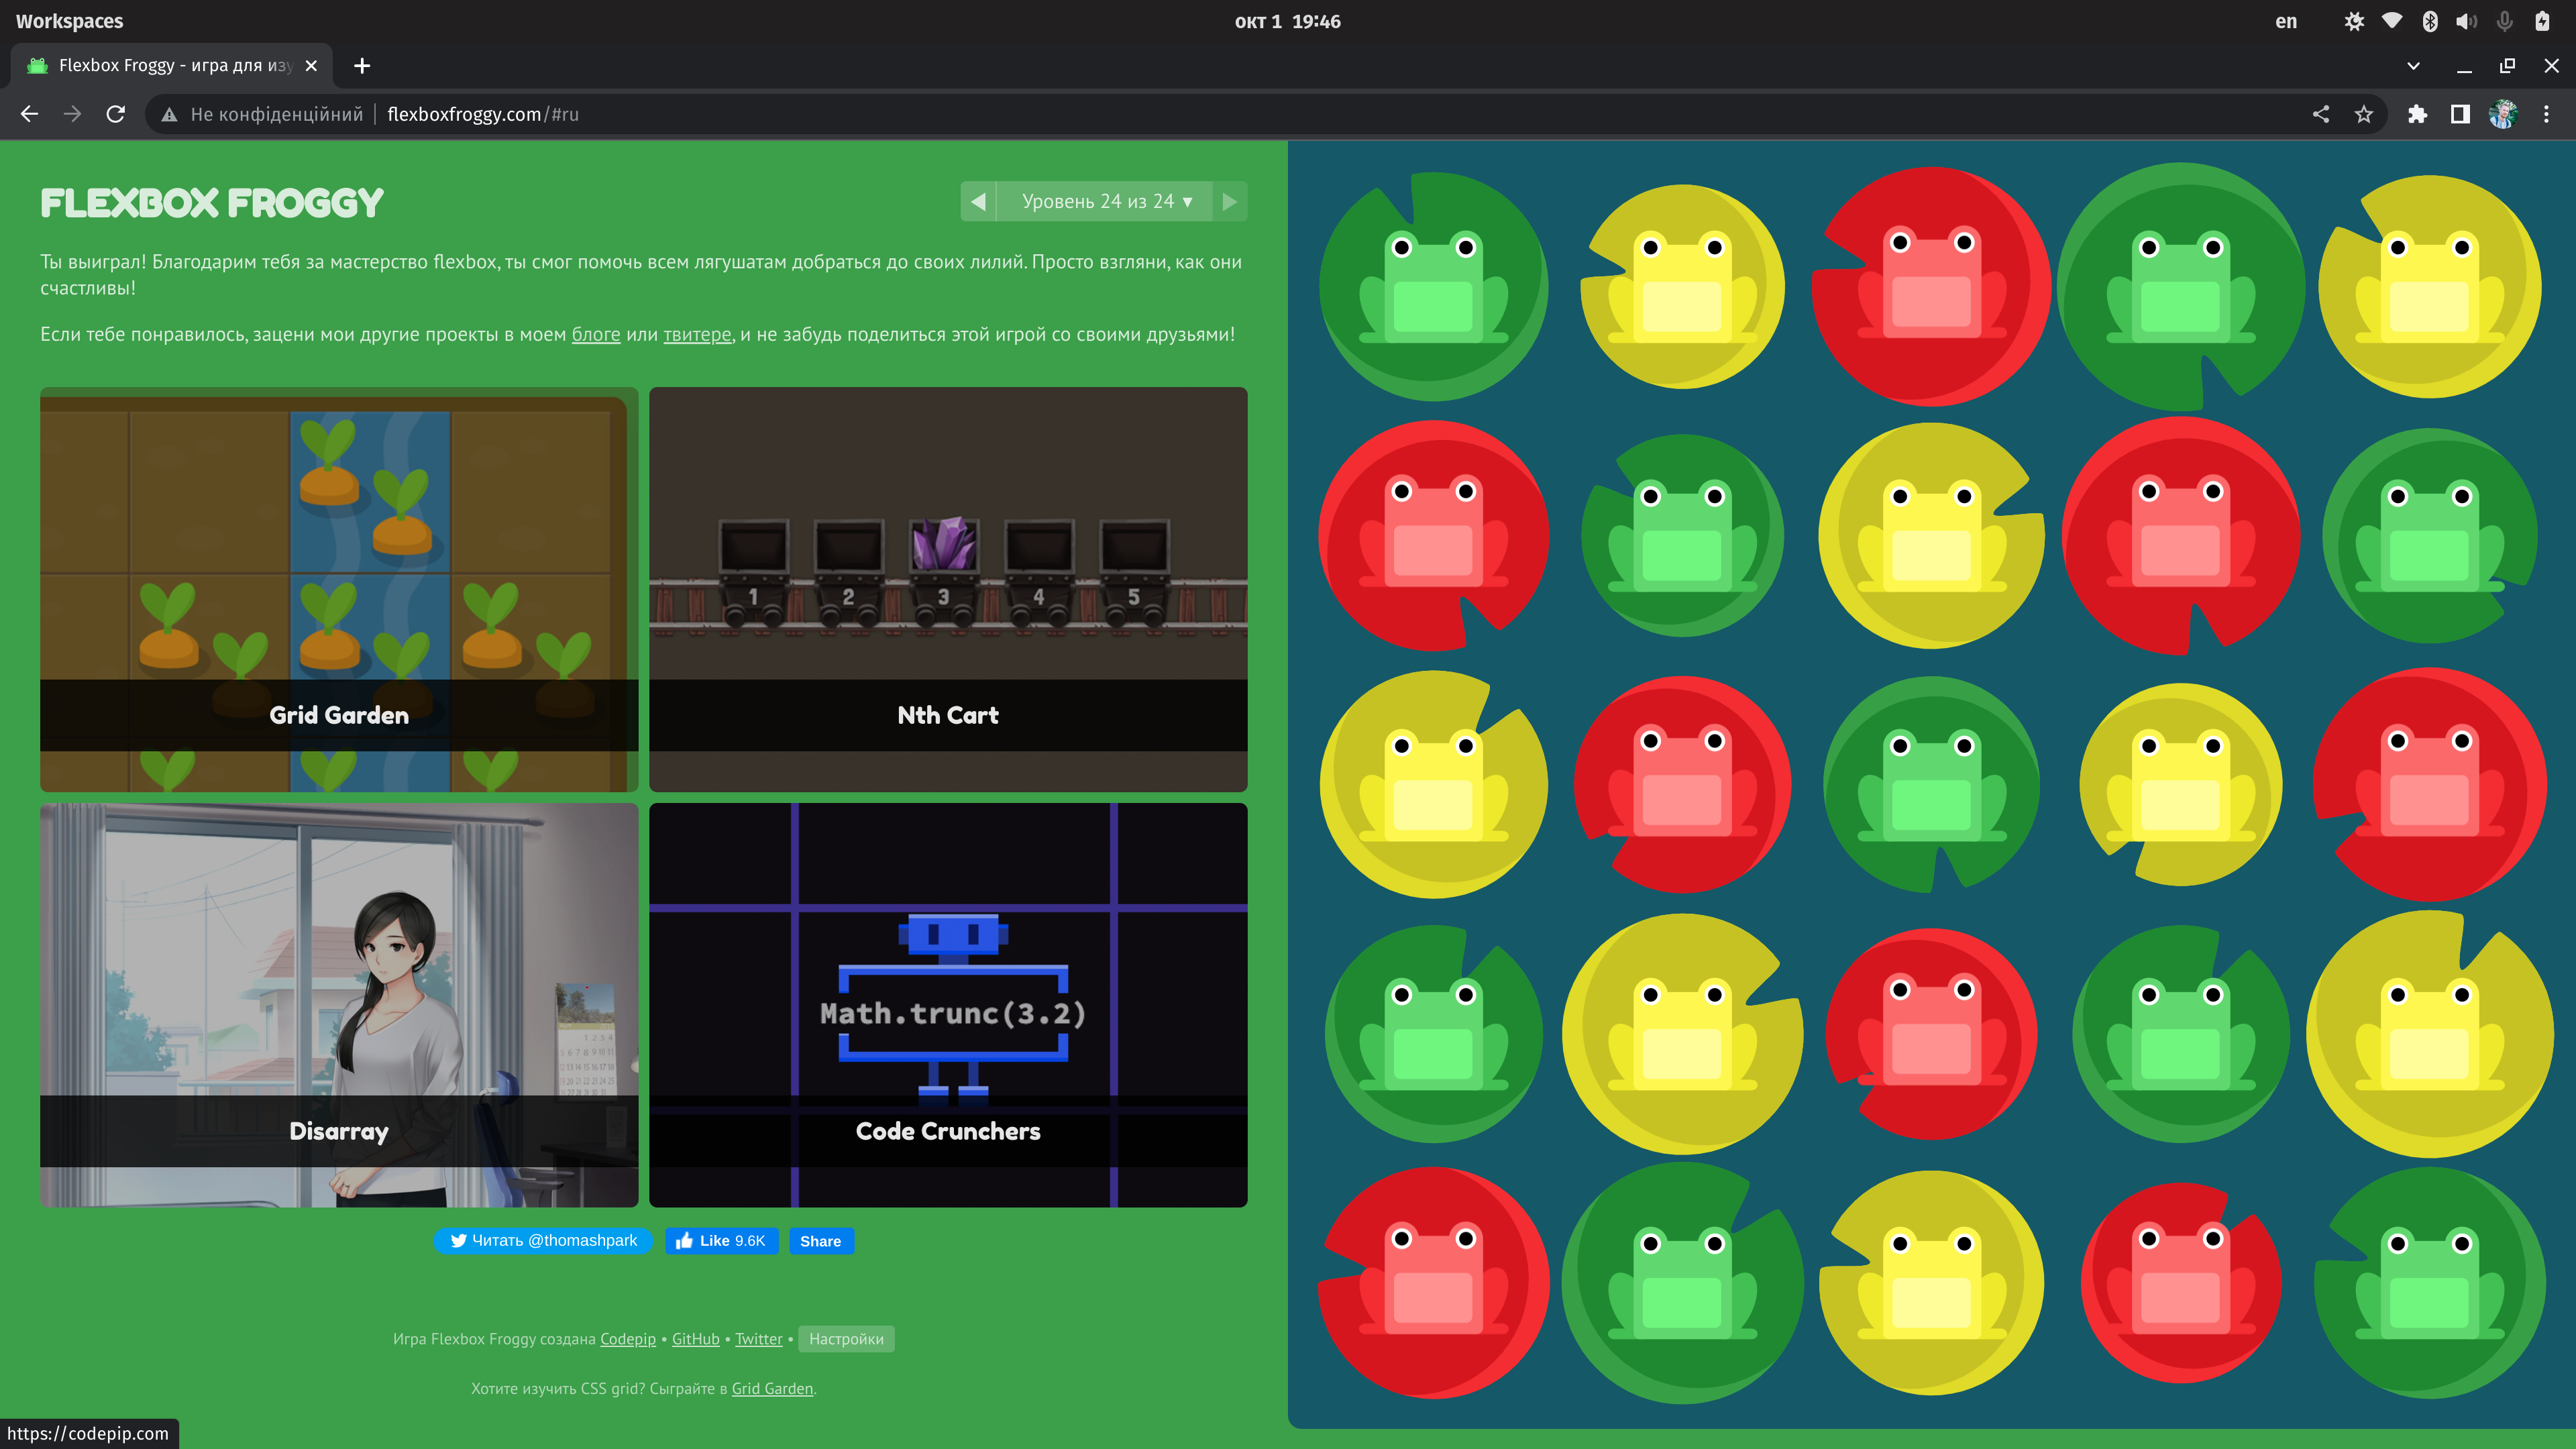
Task: Share this page via the share icon
Action: (x=2321, y=114)
